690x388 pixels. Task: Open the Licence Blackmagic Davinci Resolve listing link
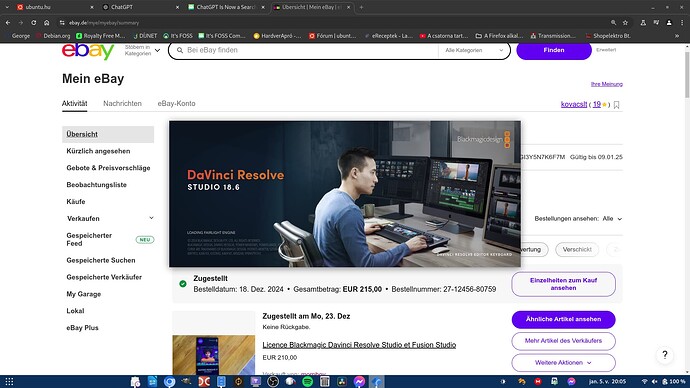[359, 345]
